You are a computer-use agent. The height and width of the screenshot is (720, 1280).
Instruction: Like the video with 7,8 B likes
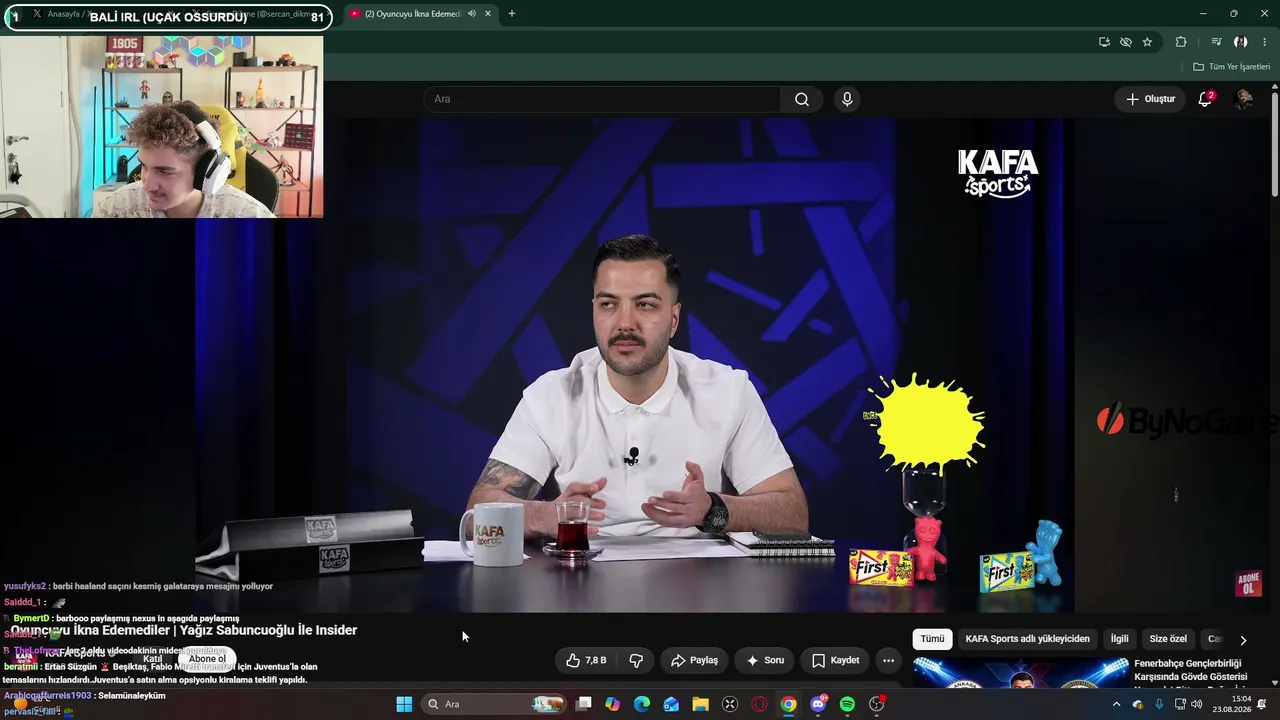586,660
